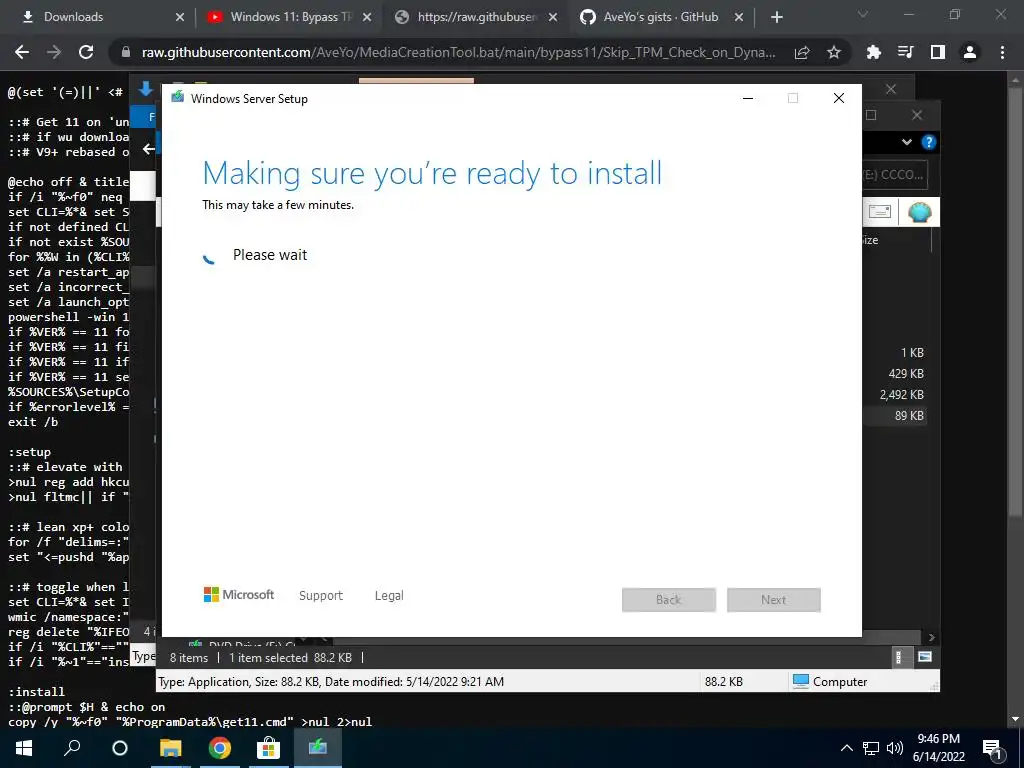Click the seashell icon in Explorer toolbar
This screenshot has height=768, width=1024.
pyautogui.click(x=920, y=212)
